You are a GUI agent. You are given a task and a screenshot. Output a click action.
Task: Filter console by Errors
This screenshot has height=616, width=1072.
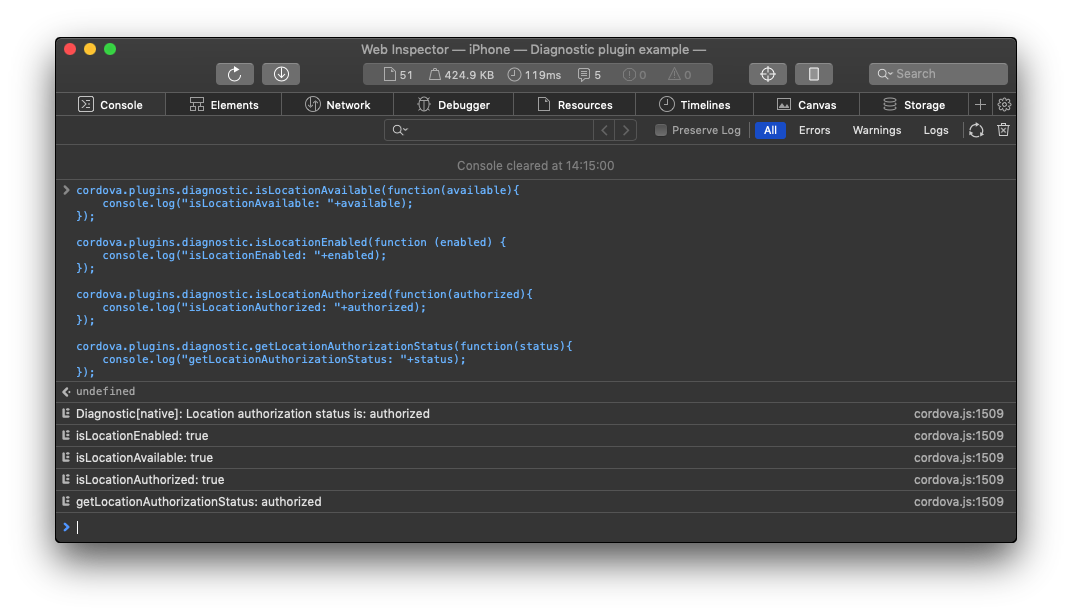(814, 130)
